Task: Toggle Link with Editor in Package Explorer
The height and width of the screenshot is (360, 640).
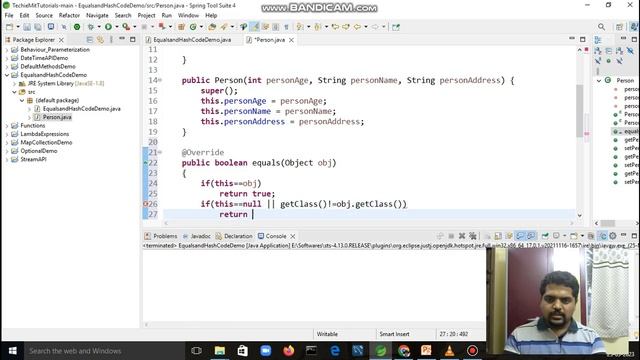Action: pyautogui.click(x=100, y=40)
